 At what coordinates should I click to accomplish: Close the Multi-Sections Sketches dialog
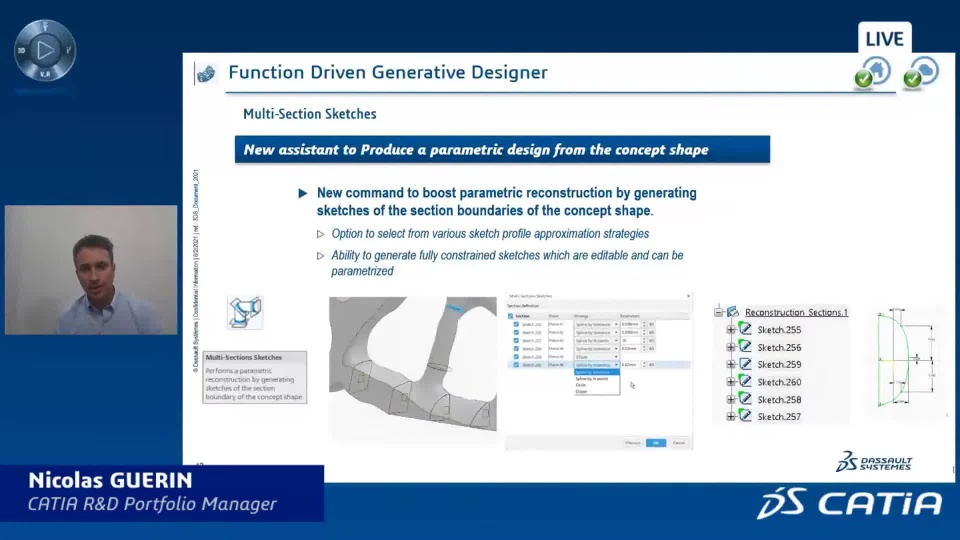click(x=689, y=296)
